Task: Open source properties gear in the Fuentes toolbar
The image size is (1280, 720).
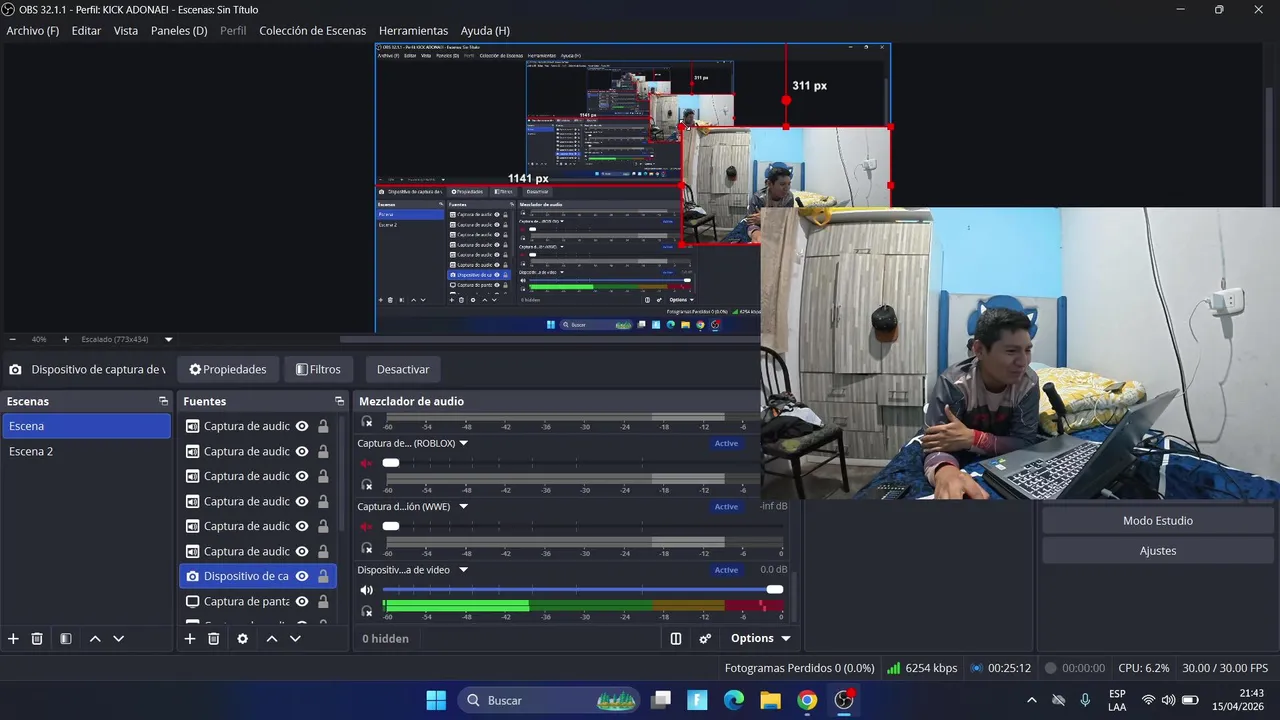Action: [242, 639]
